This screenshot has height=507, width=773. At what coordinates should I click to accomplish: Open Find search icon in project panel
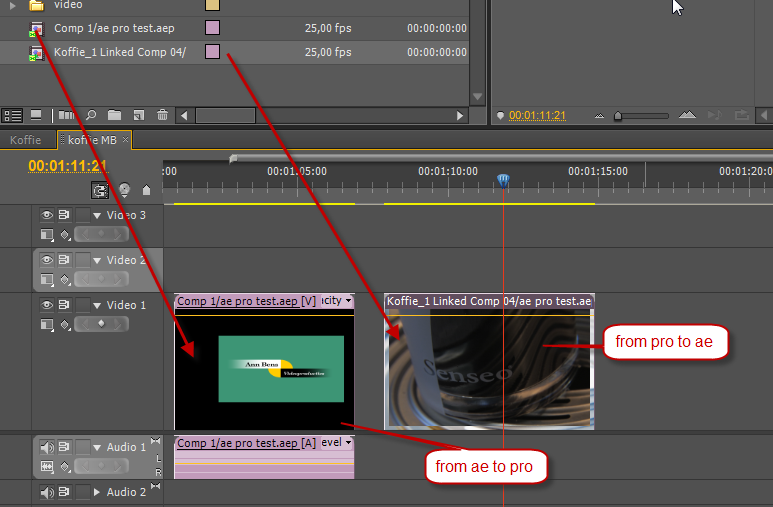[91, 115]
